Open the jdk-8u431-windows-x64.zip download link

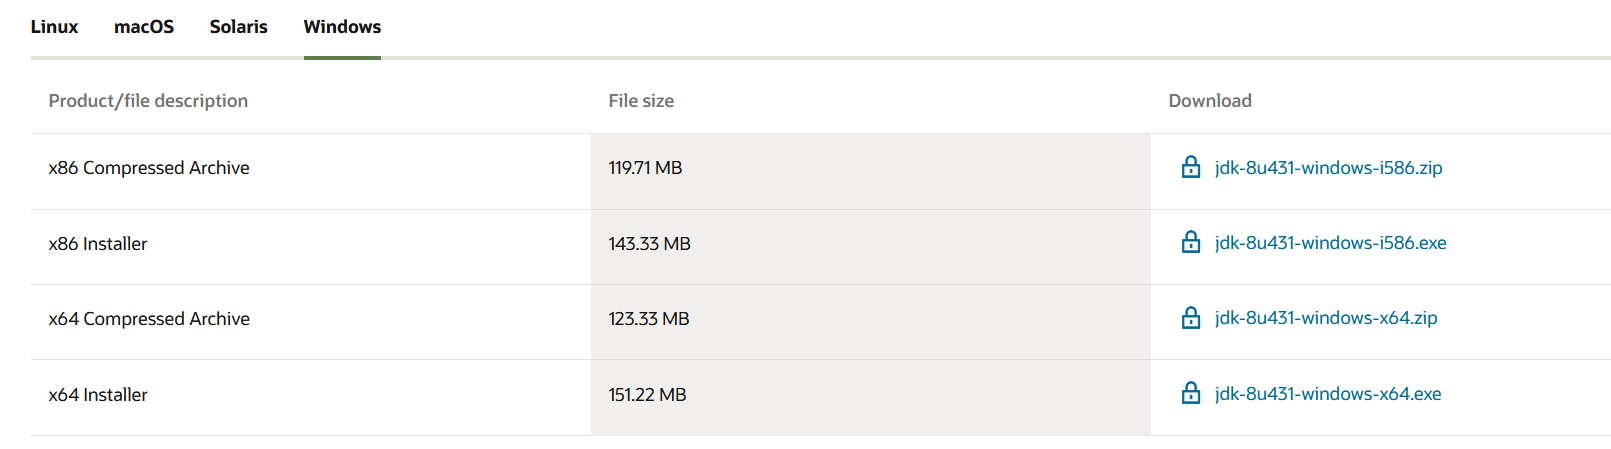(x=1326, y=318)
